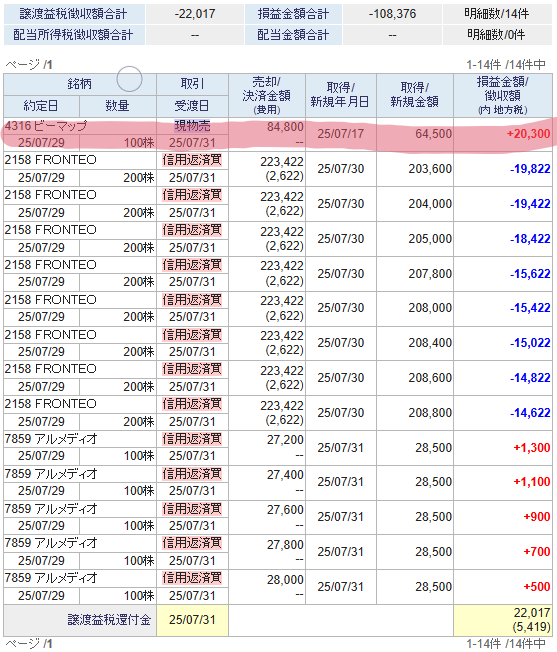This screenshot has width=557, height=652.
Task: Click the 取引 column header
Action: pyautogui.click(x=192, y=84)
